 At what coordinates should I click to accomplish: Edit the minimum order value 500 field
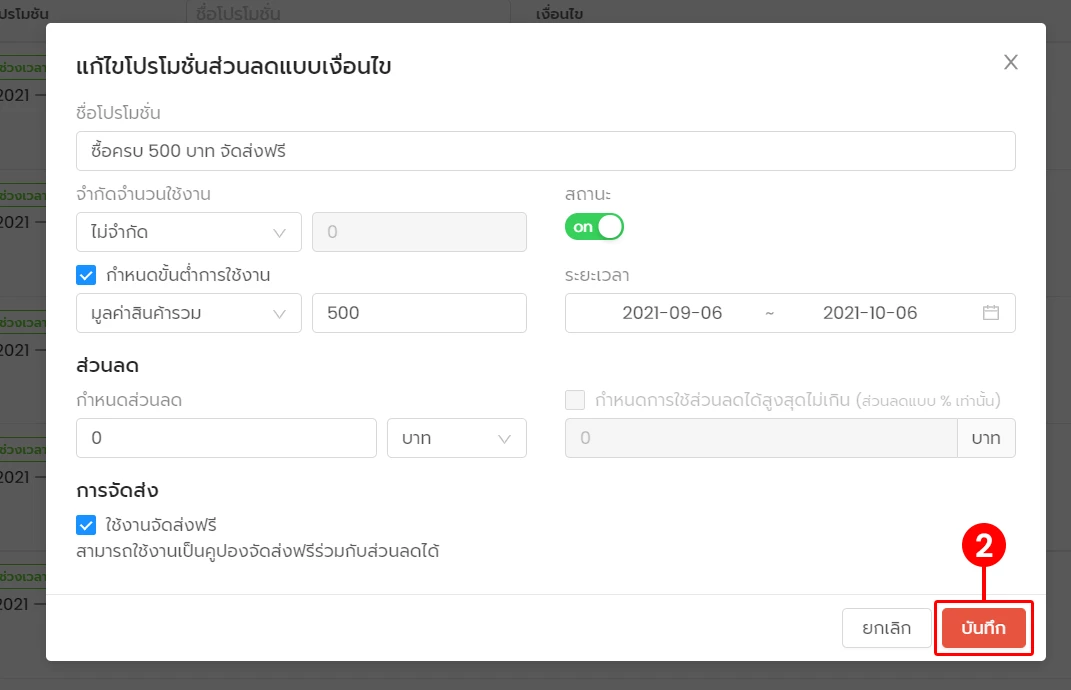coord(419,313)
